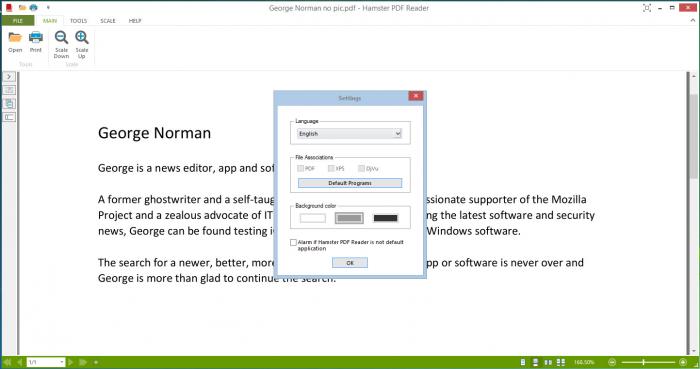Click the Scale Up magnifier icon

[82, 37]
